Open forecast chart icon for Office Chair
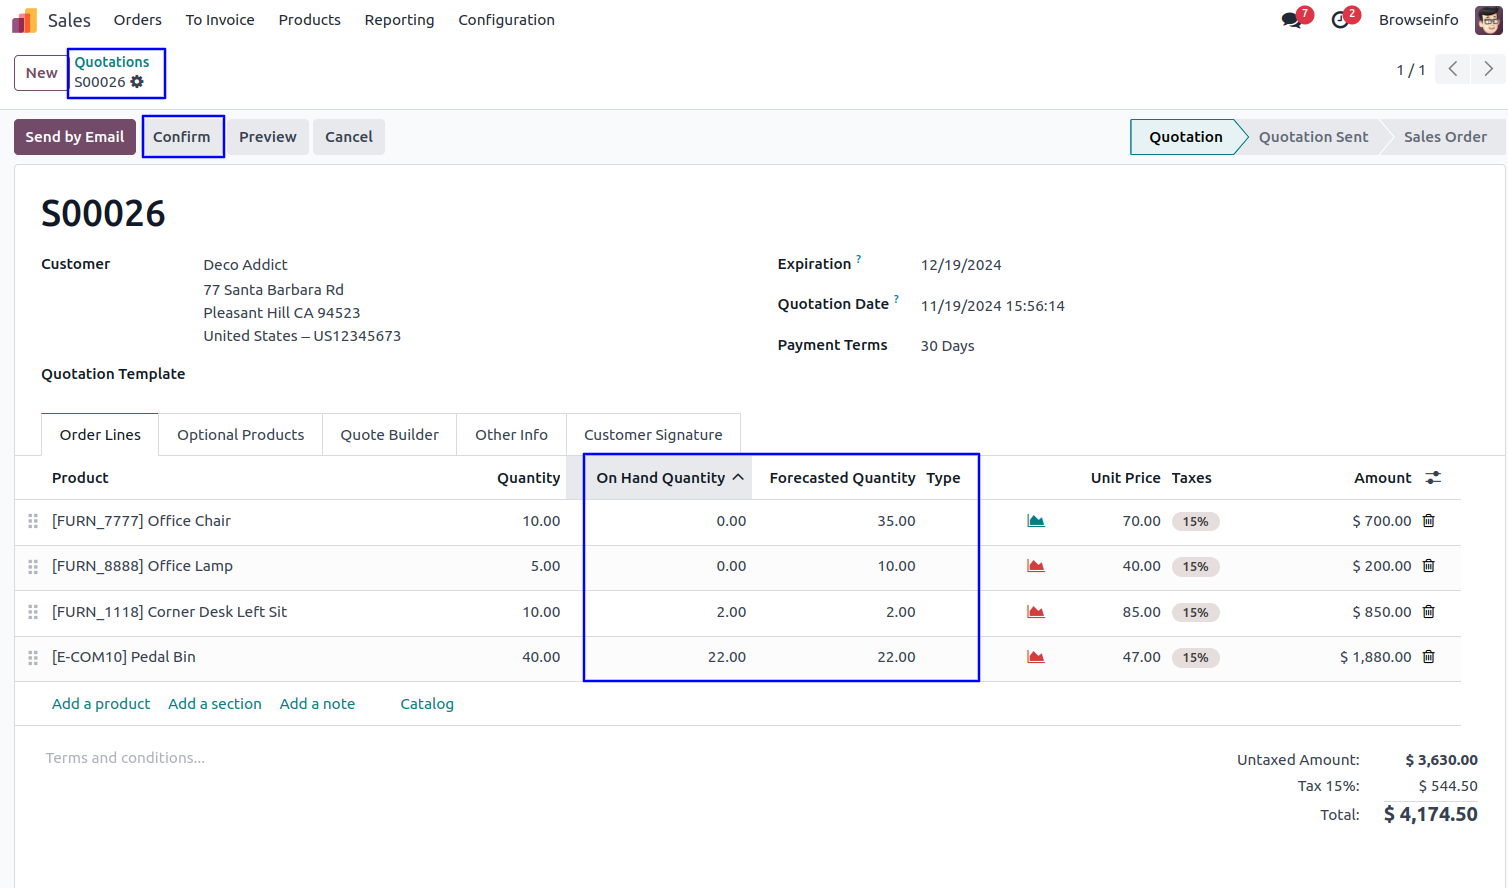The height and width of the screenshot is (888, 1508). pyautogui.click(x=1036, y=521)
